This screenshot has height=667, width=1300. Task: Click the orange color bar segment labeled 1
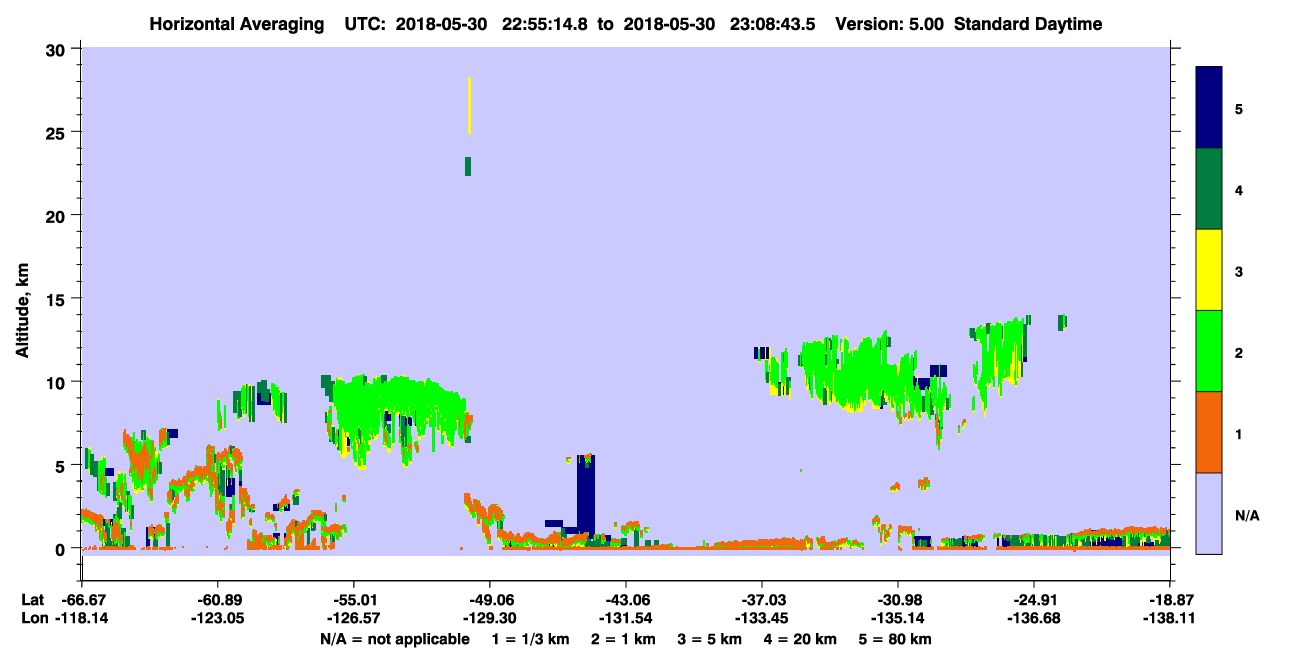1209,432
